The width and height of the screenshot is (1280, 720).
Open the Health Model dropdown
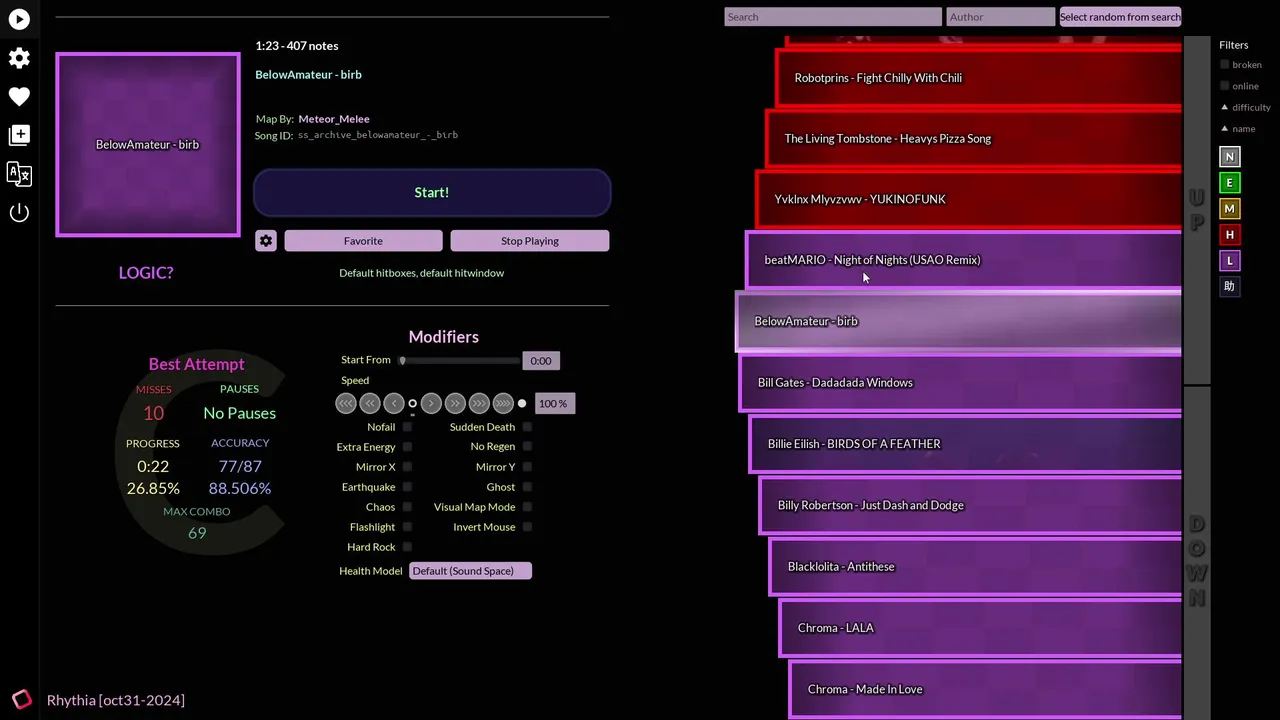(470, 571)
